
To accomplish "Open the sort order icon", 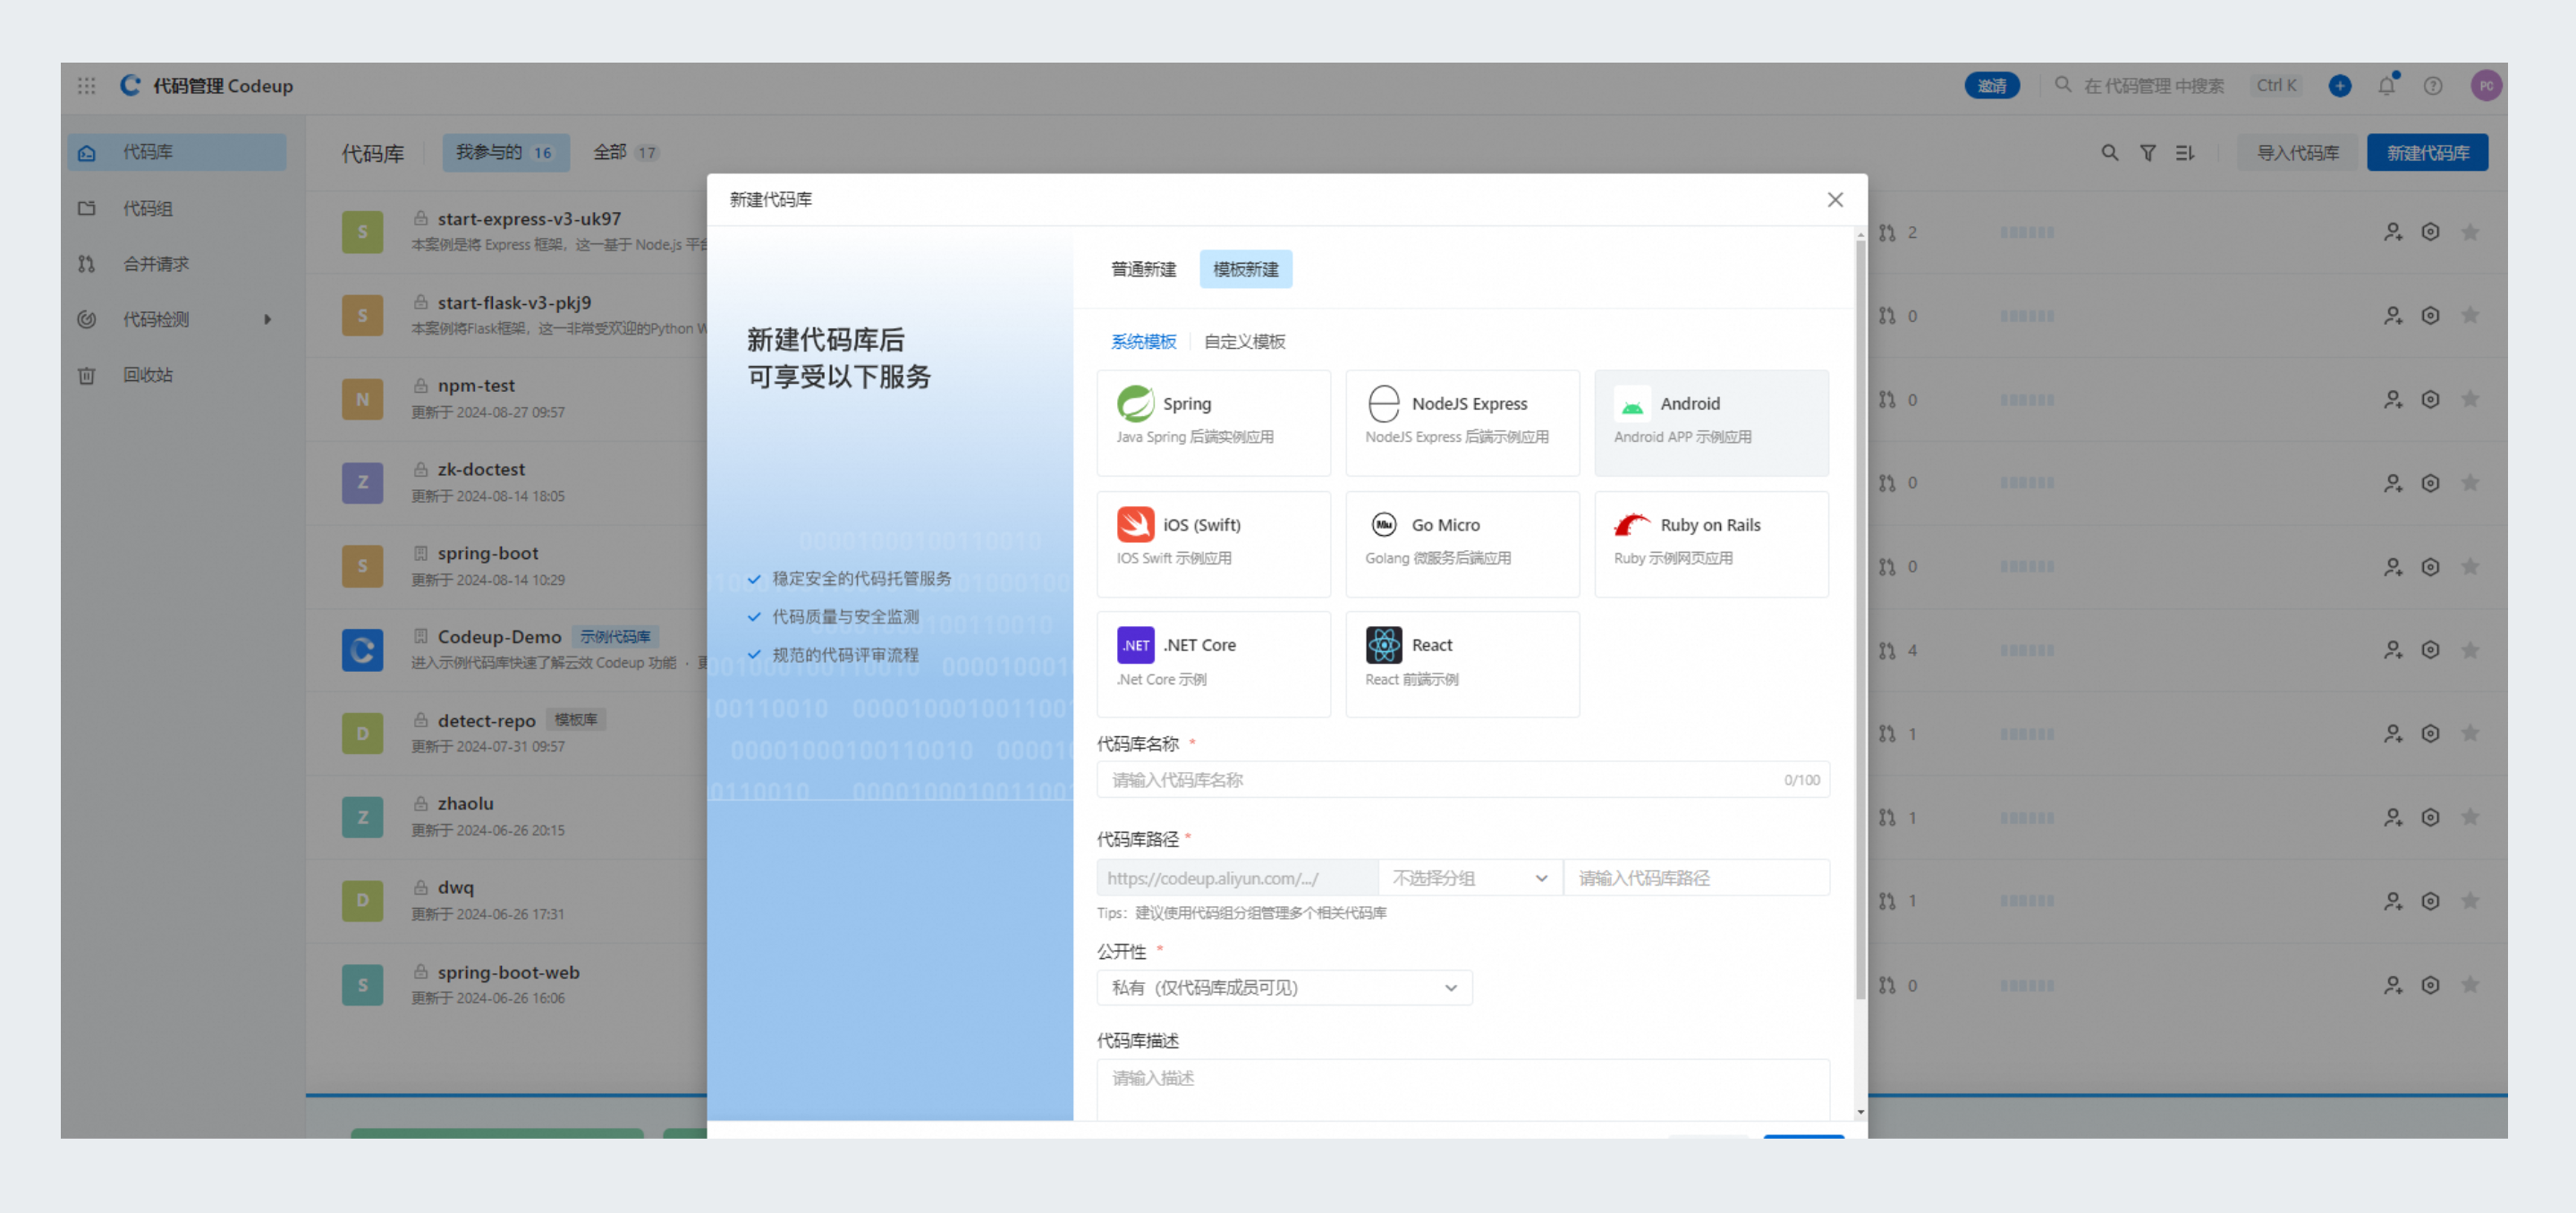I will [x=2185, y=153].
